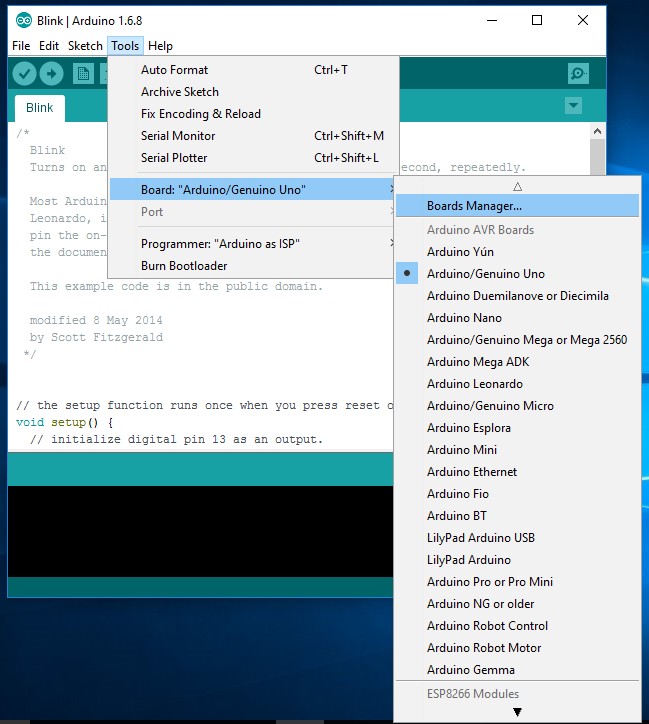Choose the Arduino BT board
Viewport: 649px width, 724px height.
[517, 516]
